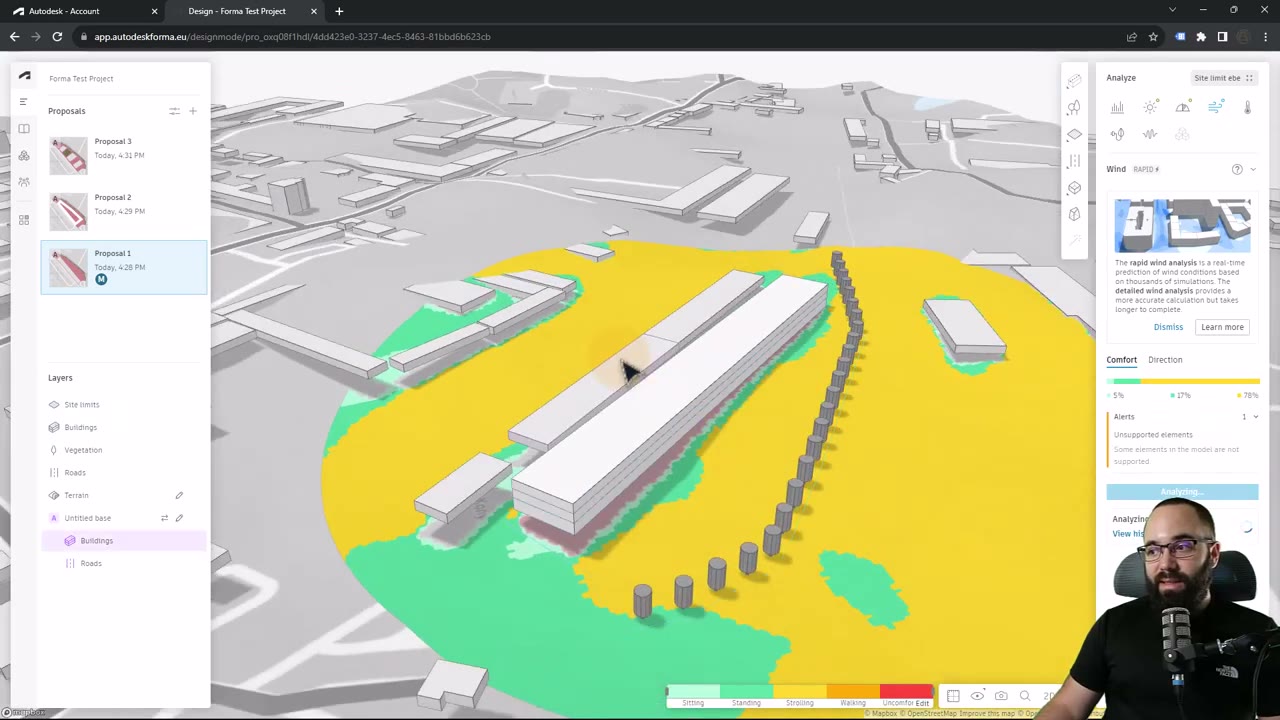Select the vegetation tree tool icon
The image size is (1280, 720).
(1074, 107)
